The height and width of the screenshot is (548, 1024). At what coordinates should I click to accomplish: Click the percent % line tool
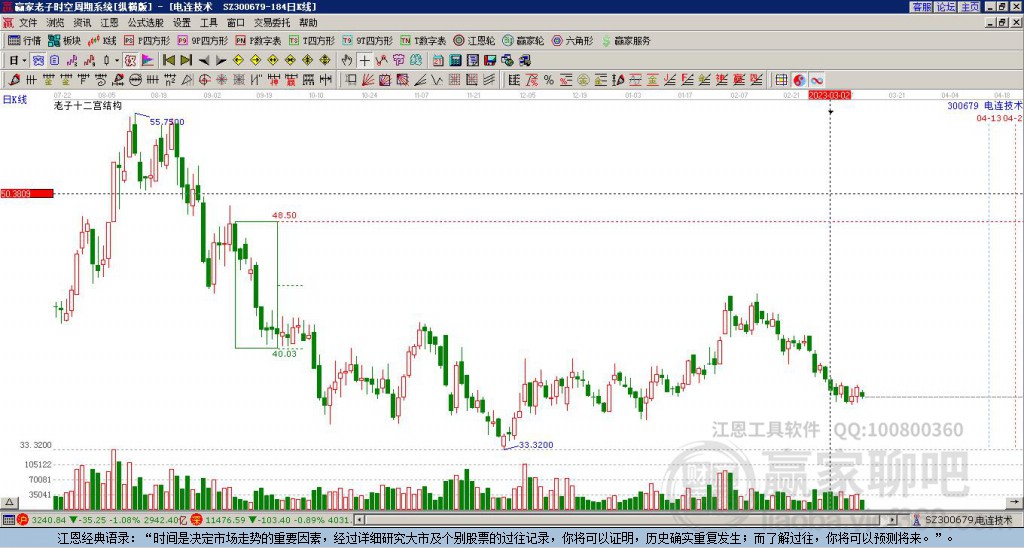tap(549, 80)
